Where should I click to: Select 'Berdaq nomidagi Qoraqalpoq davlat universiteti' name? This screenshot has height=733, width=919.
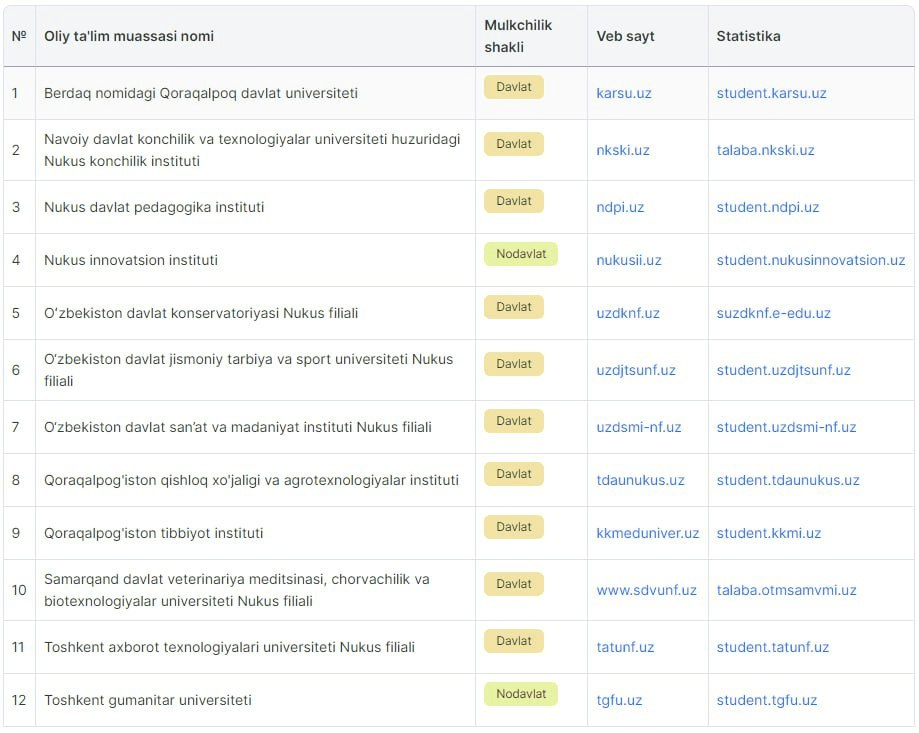[x=200, y=93]
